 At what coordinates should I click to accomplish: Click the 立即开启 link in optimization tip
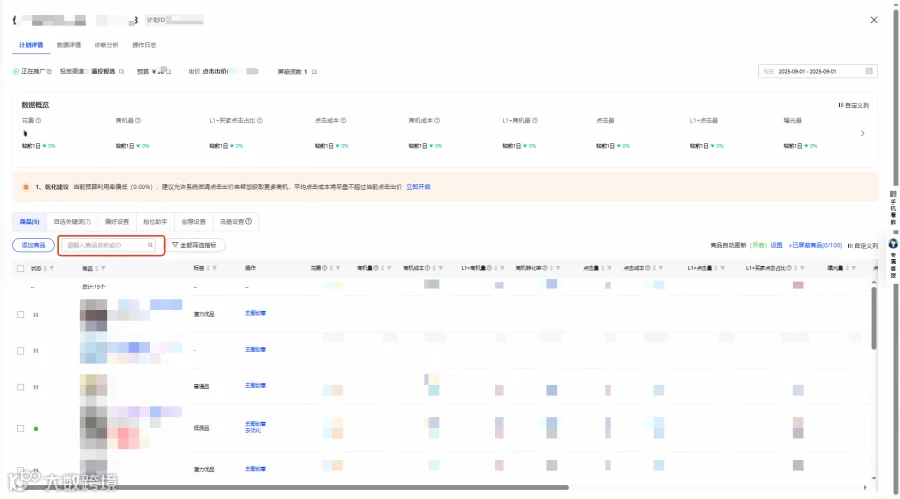(x=418, y=187)
